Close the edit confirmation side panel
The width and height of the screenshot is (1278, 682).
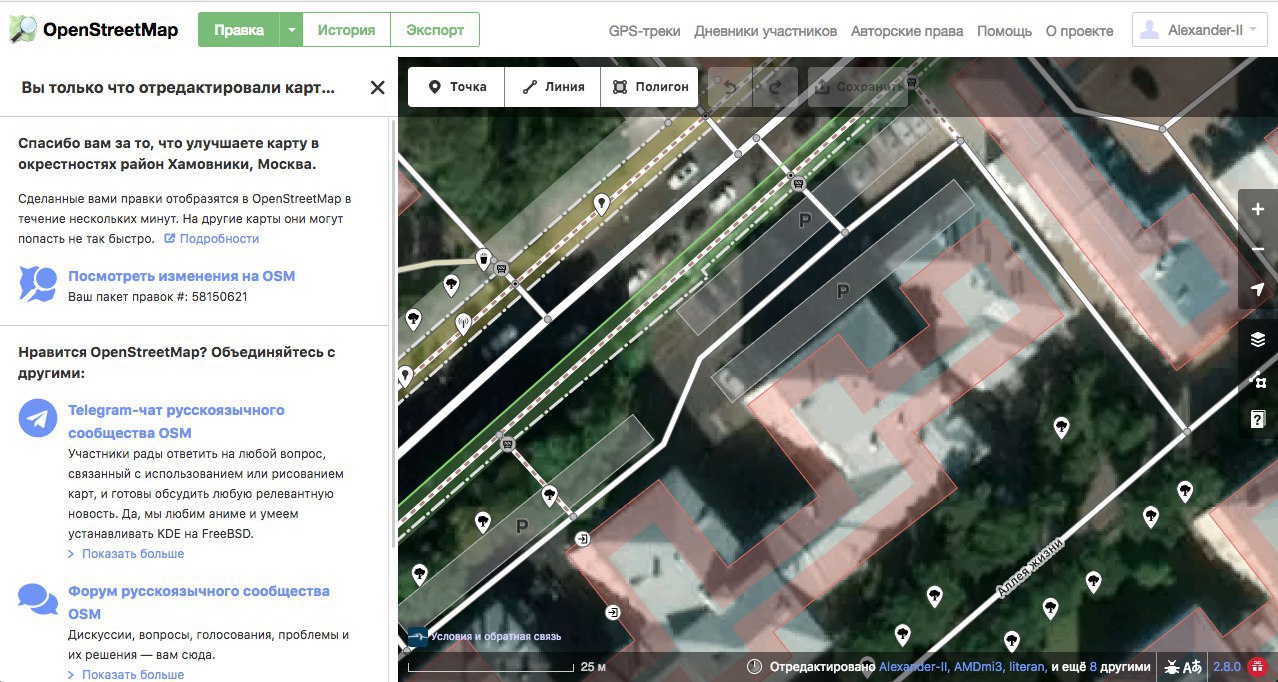click(377, 88)
